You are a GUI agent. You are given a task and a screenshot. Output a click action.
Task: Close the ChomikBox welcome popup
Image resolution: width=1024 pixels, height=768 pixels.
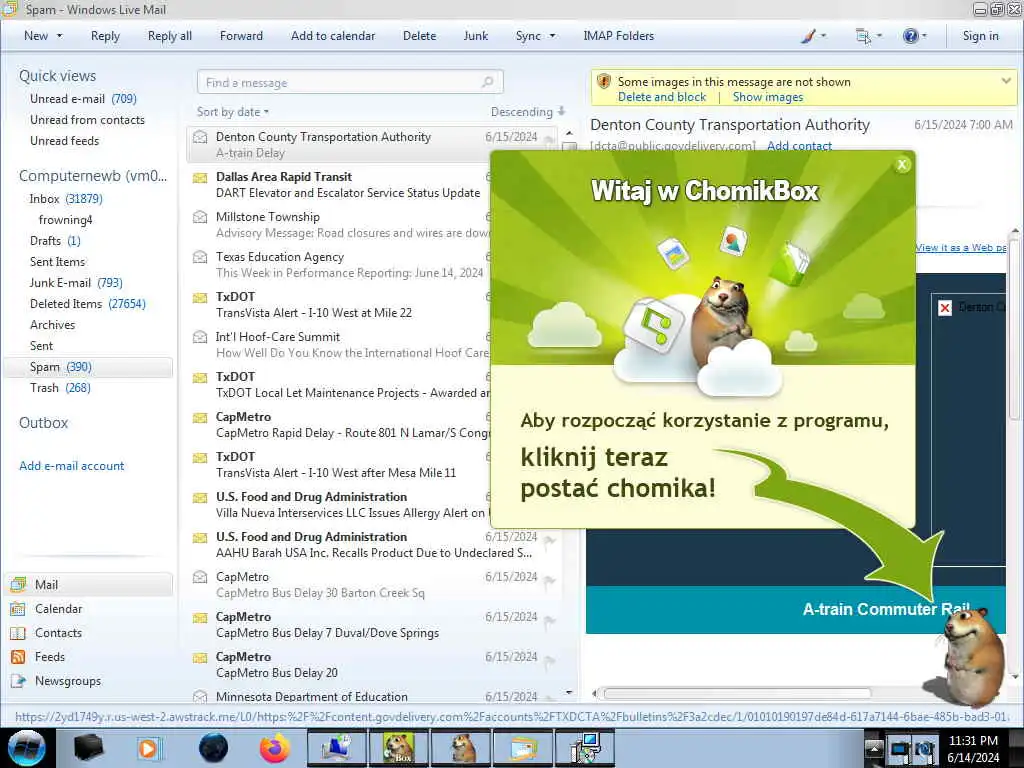pyautogui.click(x=902, y=165)
